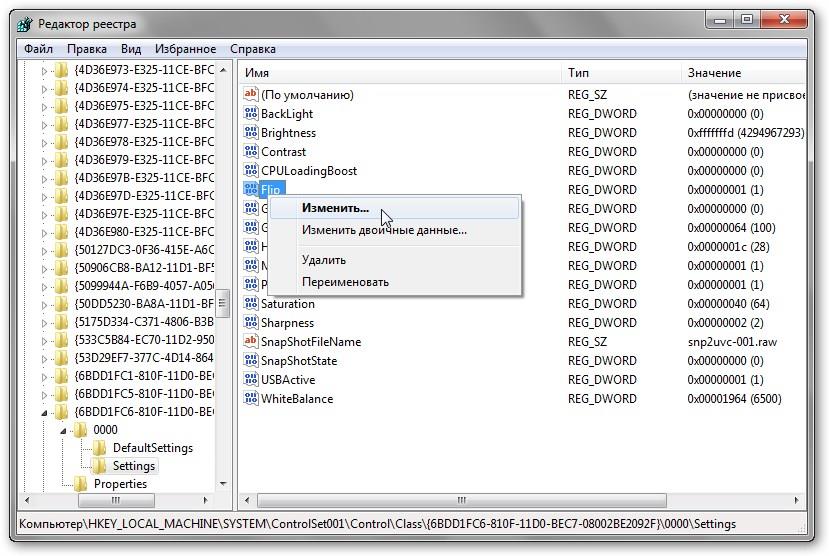Collapse the 0000 subkey node
The height and width of the screenshot is (556, 829).
point(62,430)
